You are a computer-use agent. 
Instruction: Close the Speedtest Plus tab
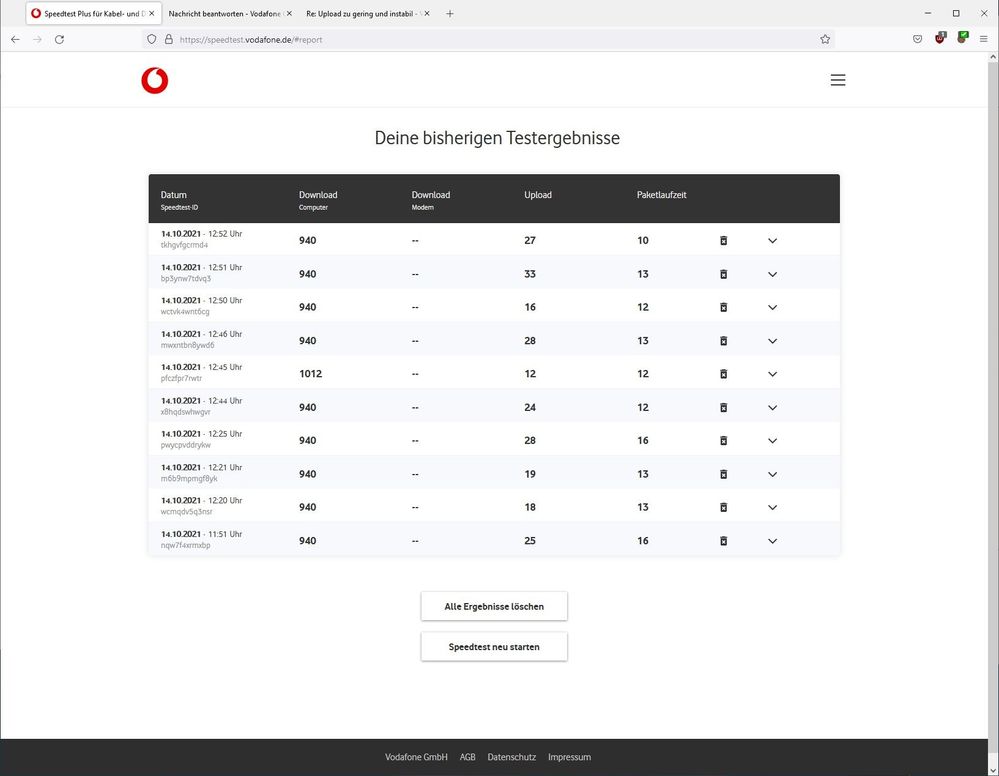pos(152,13)
